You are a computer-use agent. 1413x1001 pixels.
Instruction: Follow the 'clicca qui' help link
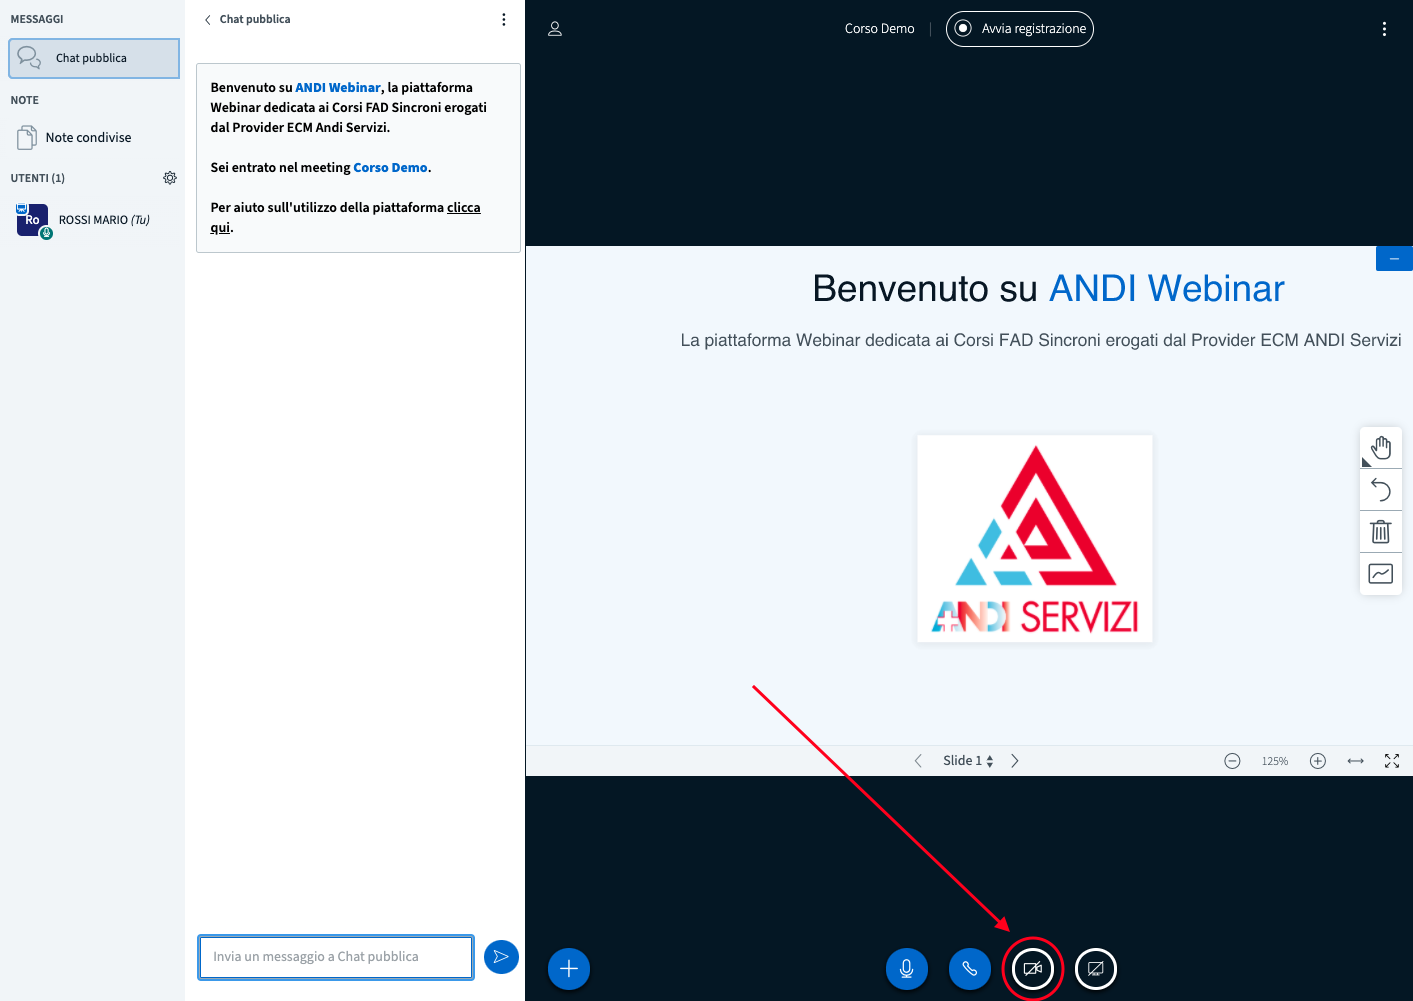pos(463,208)
